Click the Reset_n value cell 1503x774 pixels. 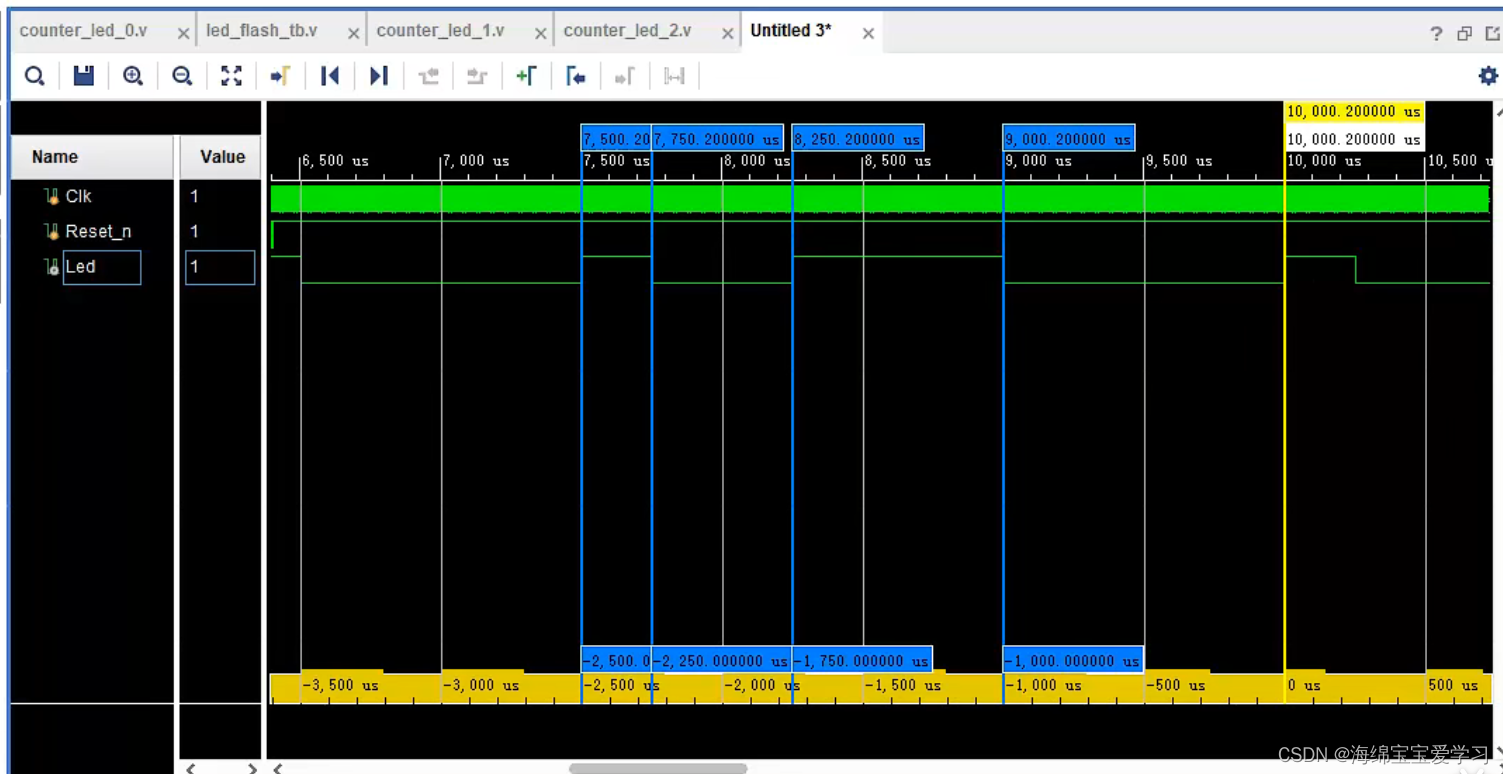click(220, 231)
